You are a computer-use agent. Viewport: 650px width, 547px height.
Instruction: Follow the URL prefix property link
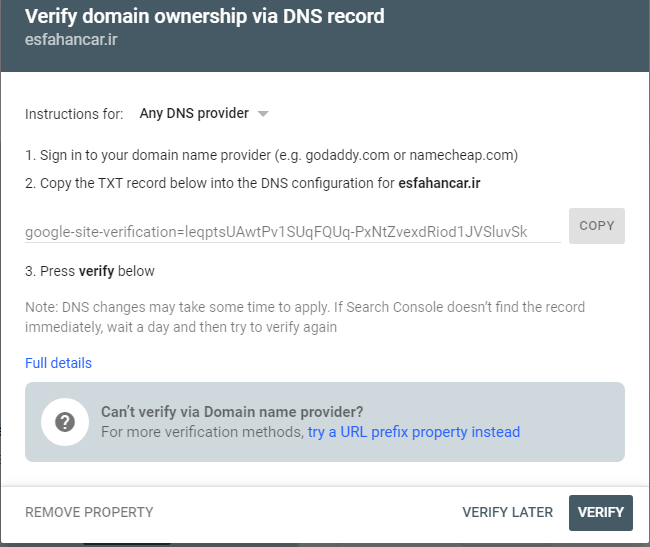414,432
